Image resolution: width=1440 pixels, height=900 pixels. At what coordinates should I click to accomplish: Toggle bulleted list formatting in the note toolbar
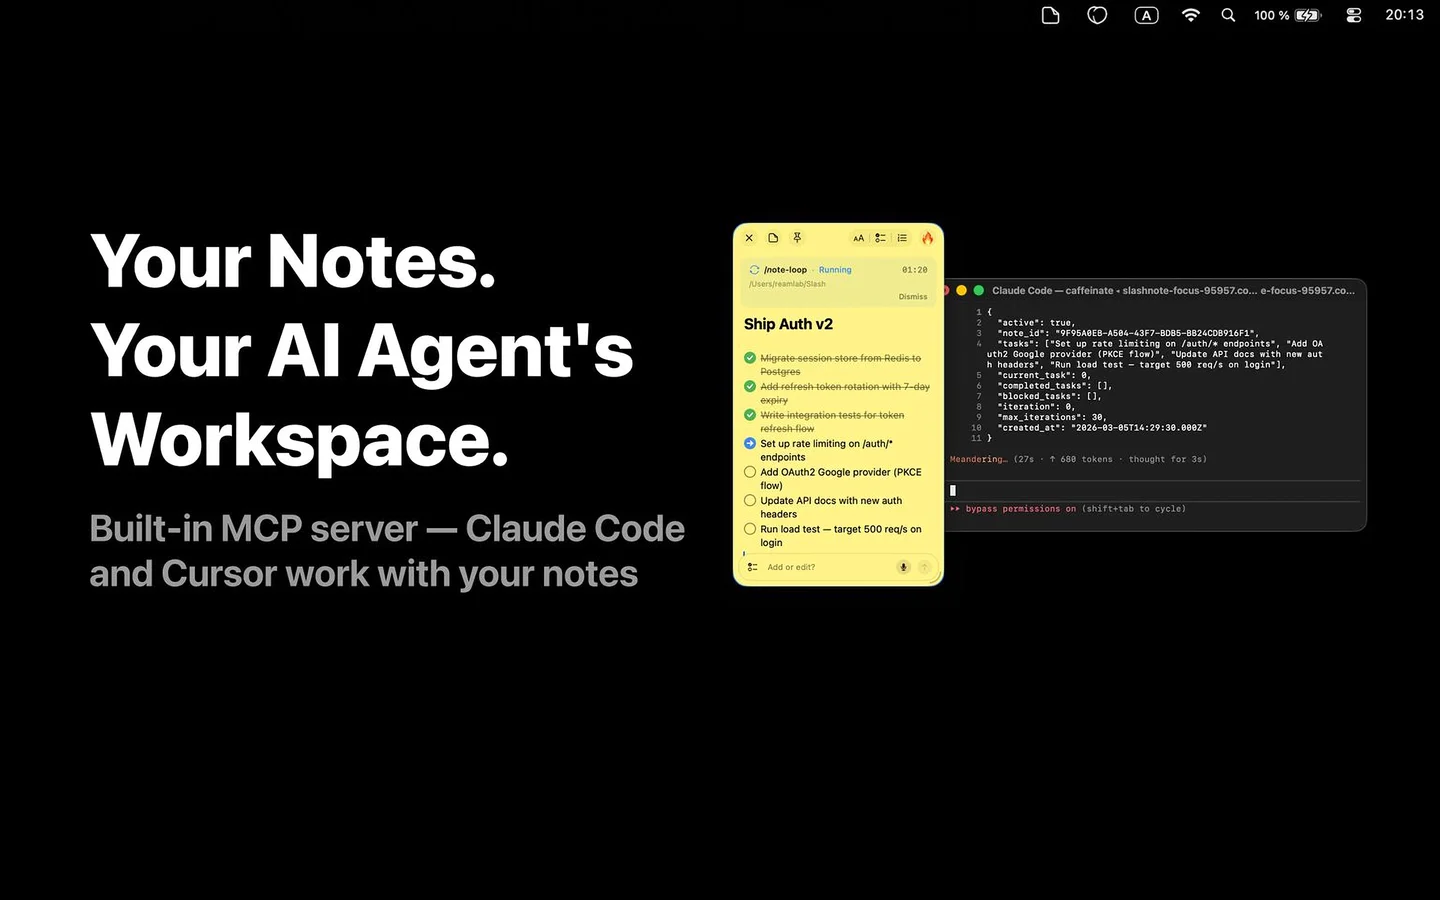point(902,238)
